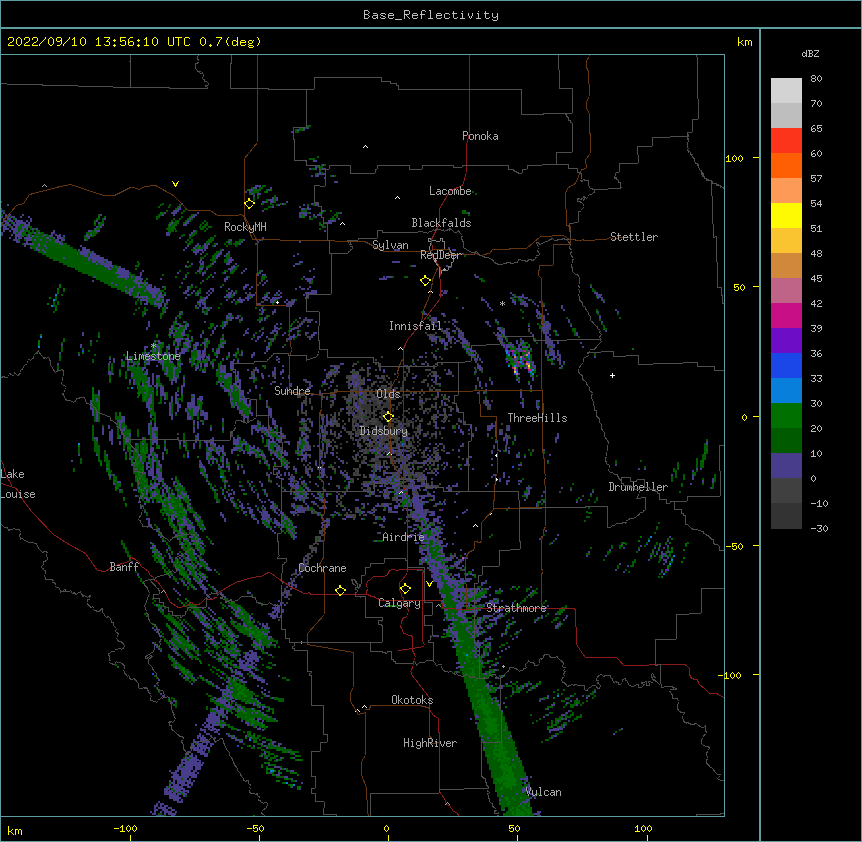This screenshot has width=862, height=842.
Task: Click the 65 value in the dBZ legend
Action: coord(816,129)
